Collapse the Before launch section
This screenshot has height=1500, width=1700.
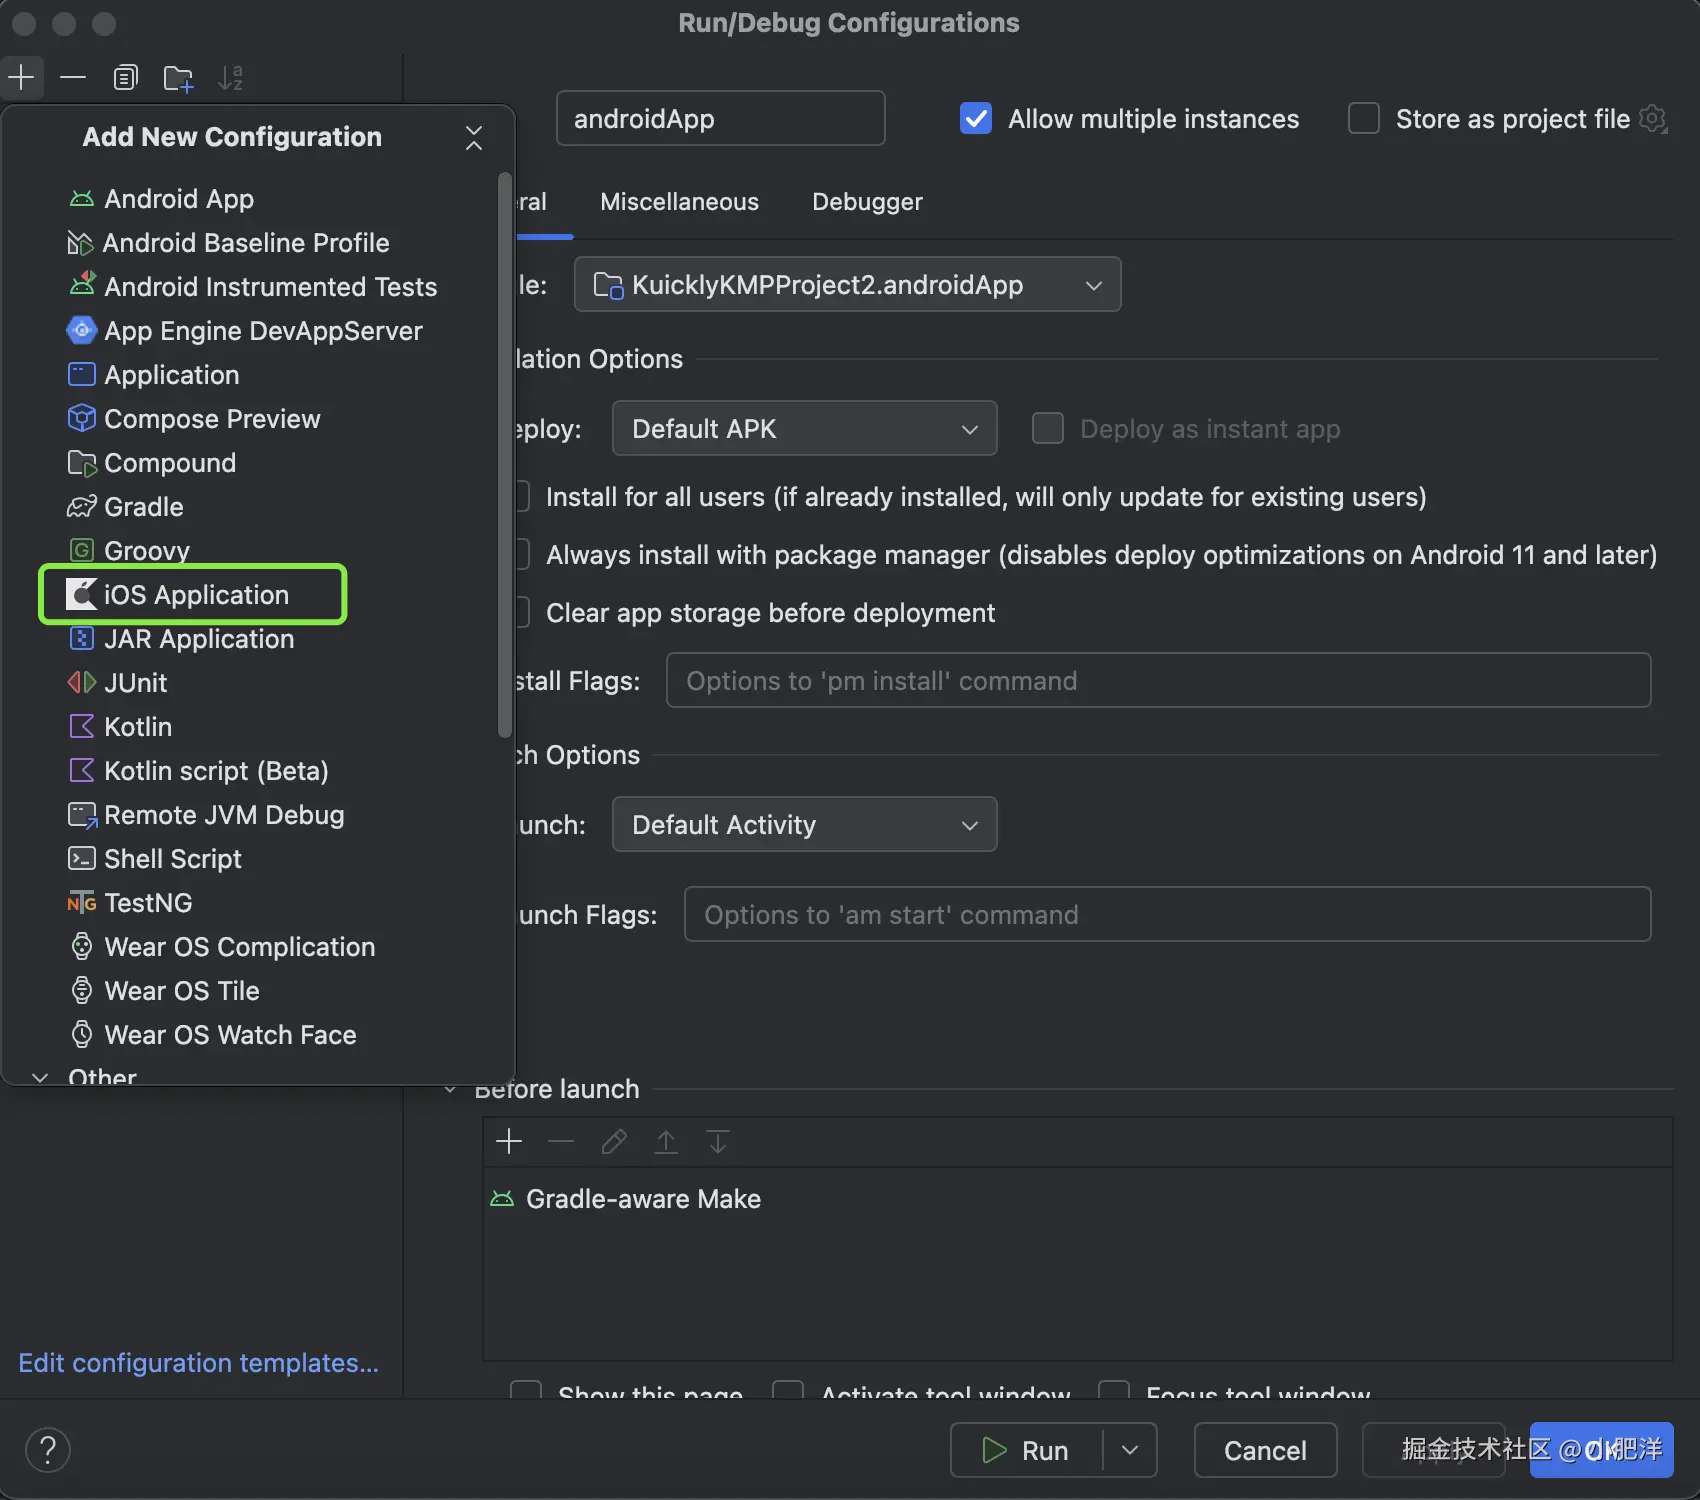click(450, 1089)
